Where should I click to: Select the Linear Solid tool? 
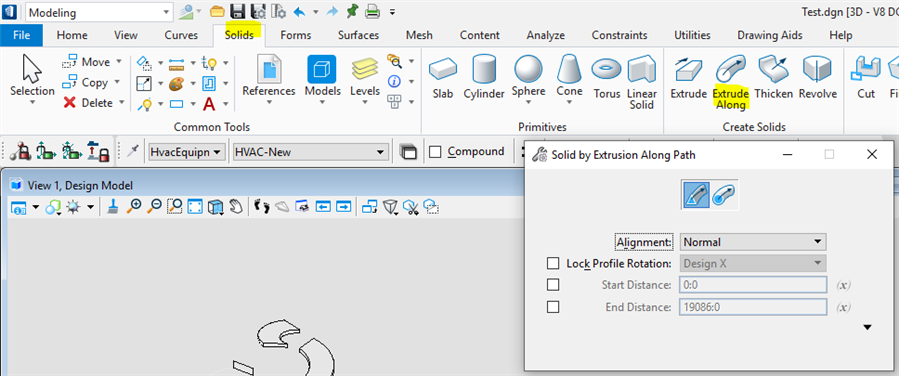[x=642, y=83]
